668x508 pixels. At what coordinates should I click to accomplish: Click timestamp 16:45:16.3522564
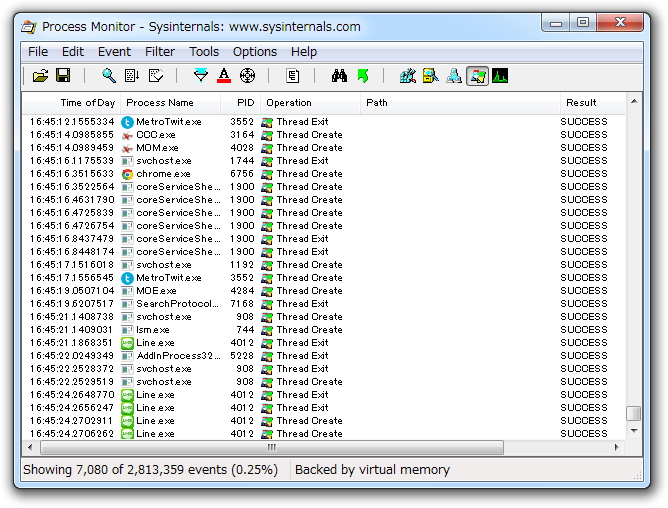(x=72, y=187)
